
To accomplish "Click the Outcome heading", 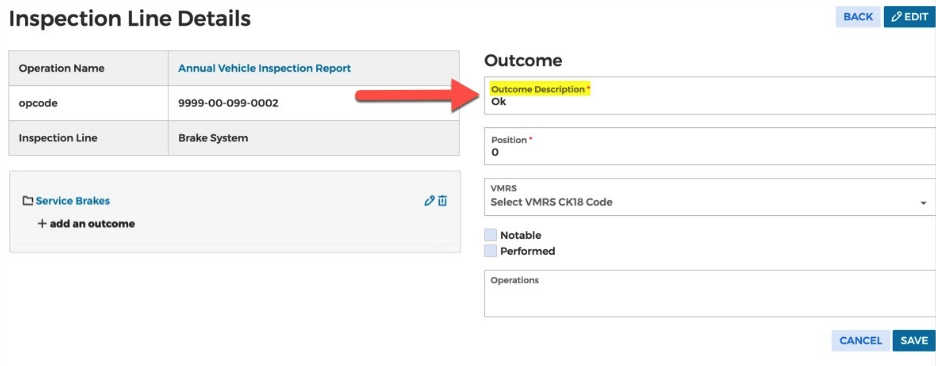I will click(x=523, y=60).
